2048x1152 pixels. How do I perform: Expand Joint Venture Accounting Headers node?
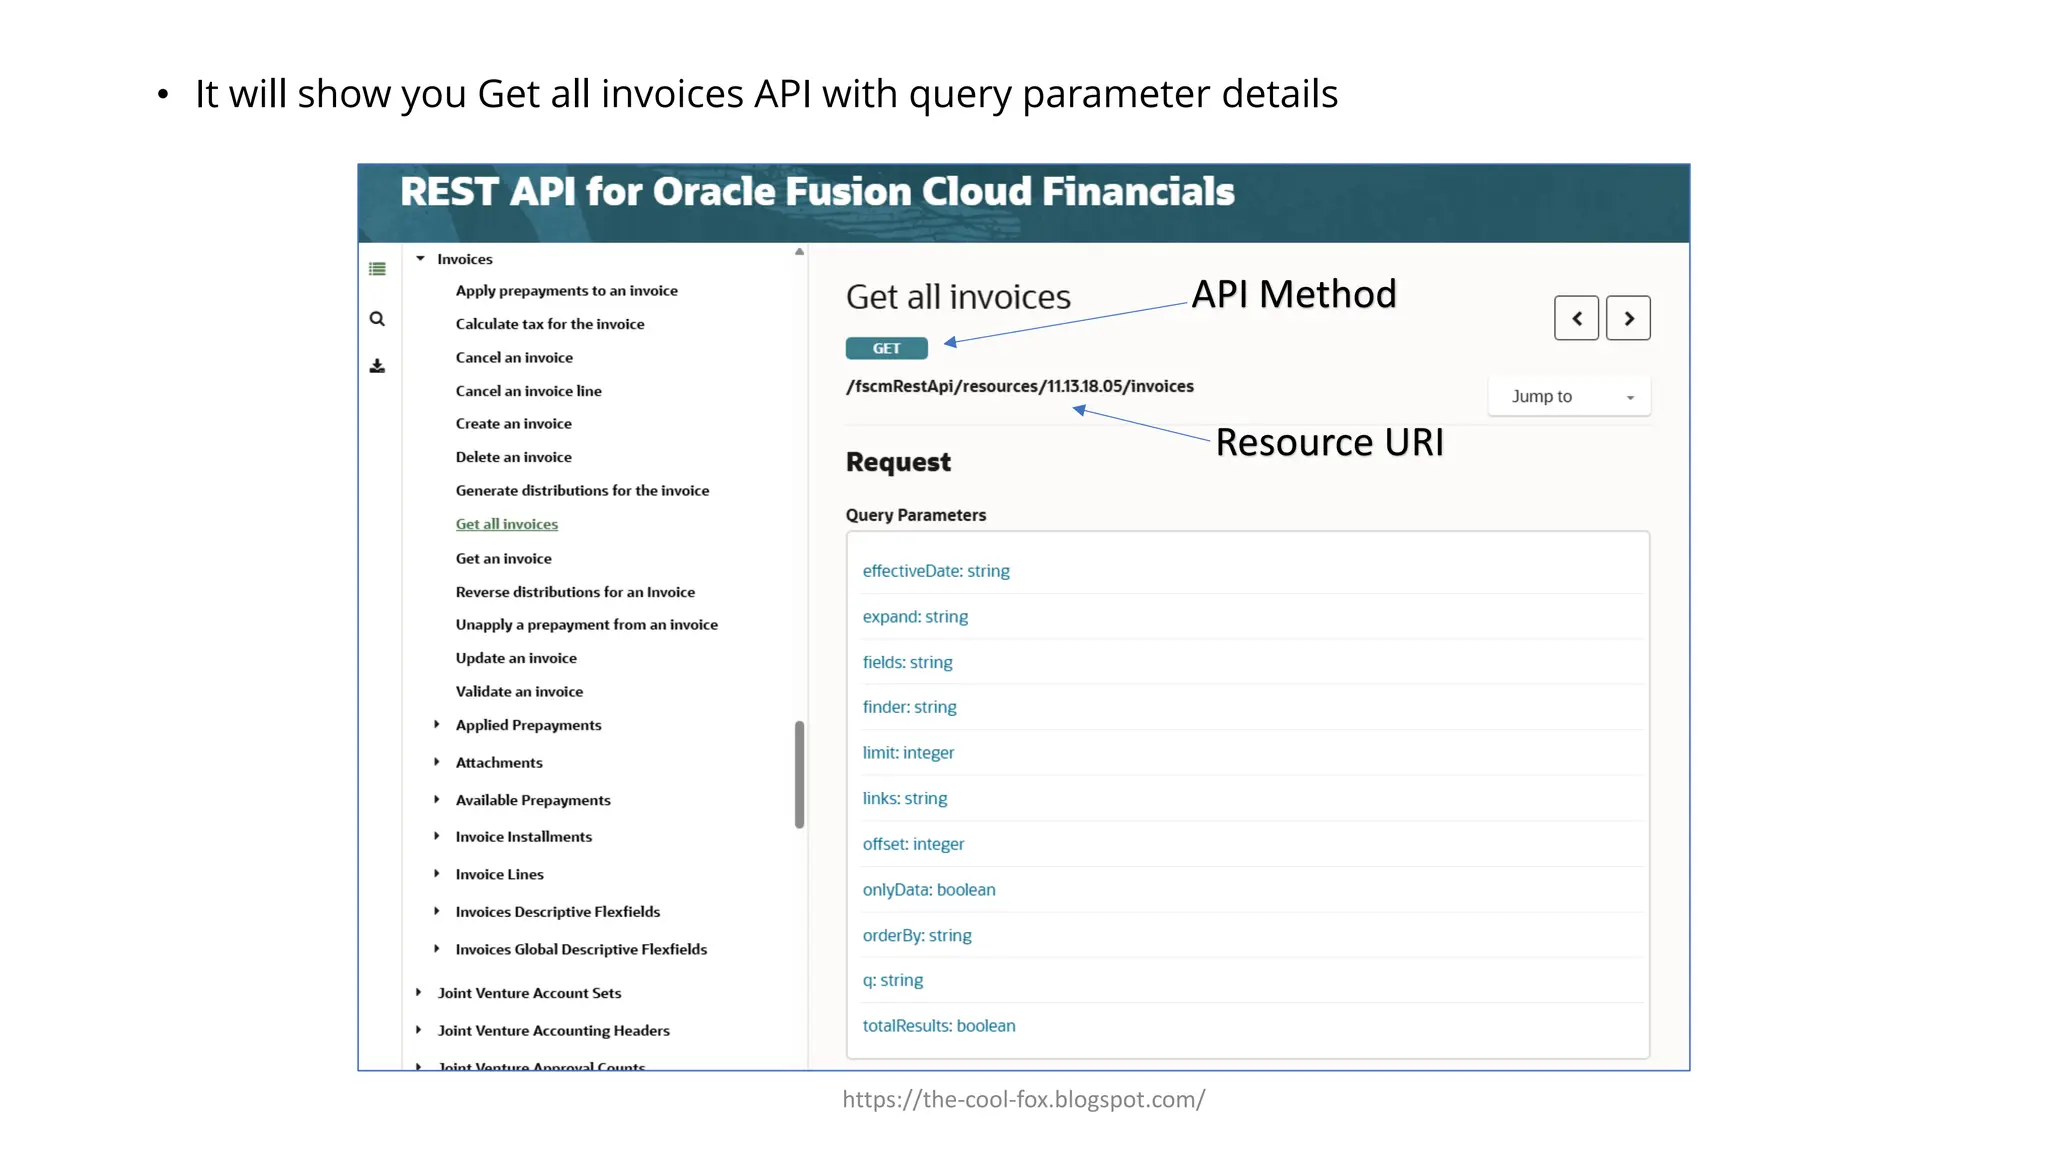coord(418,1030)
